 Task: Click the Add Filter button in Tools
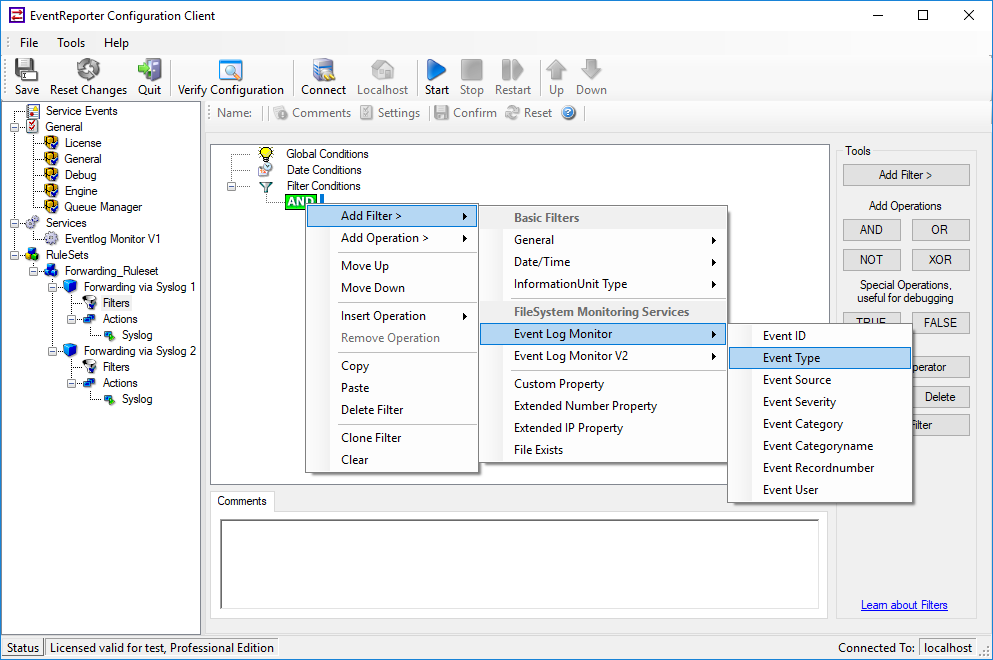pyautogui.click(x=906, y=175)
